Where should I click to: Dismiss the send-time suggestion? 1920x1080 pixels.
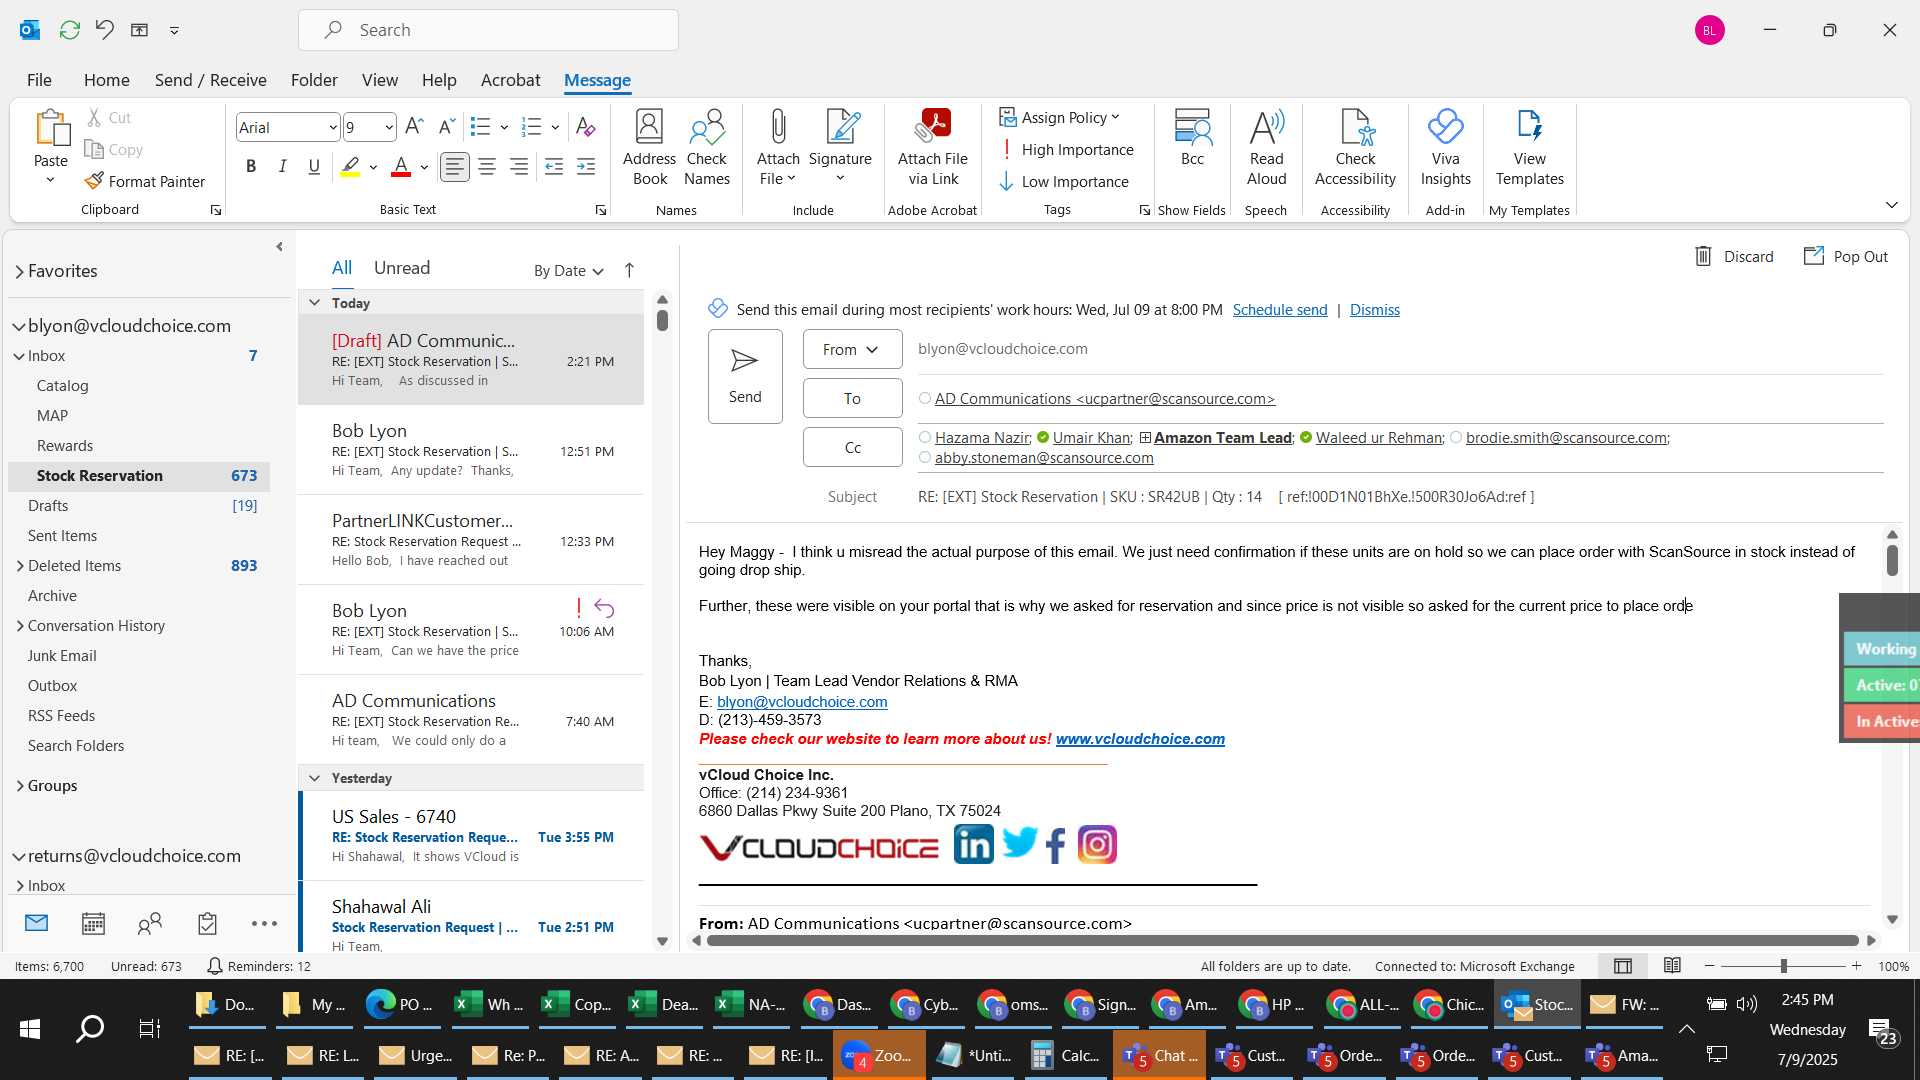coord(1374,310)
